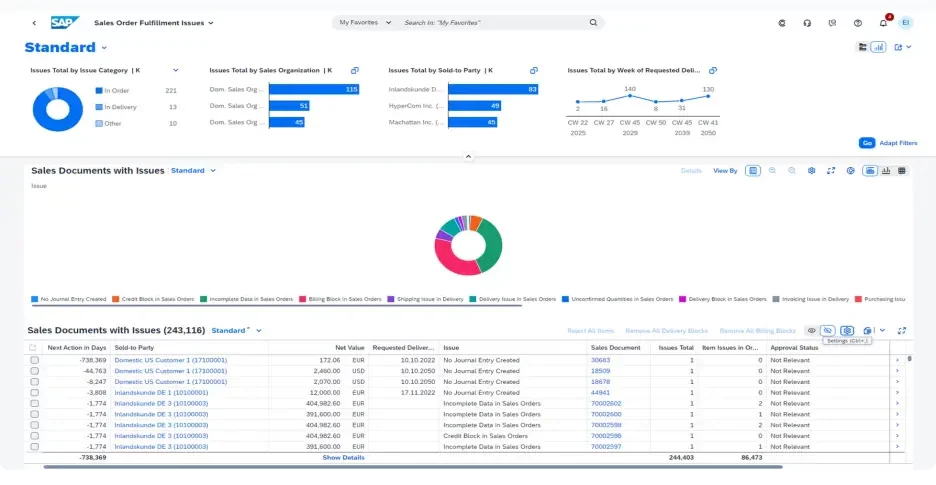Screen dimensions: 936x485
Task: Open row details arrow for document 30683
Action: pyautogui.click(x=897, y=361)
